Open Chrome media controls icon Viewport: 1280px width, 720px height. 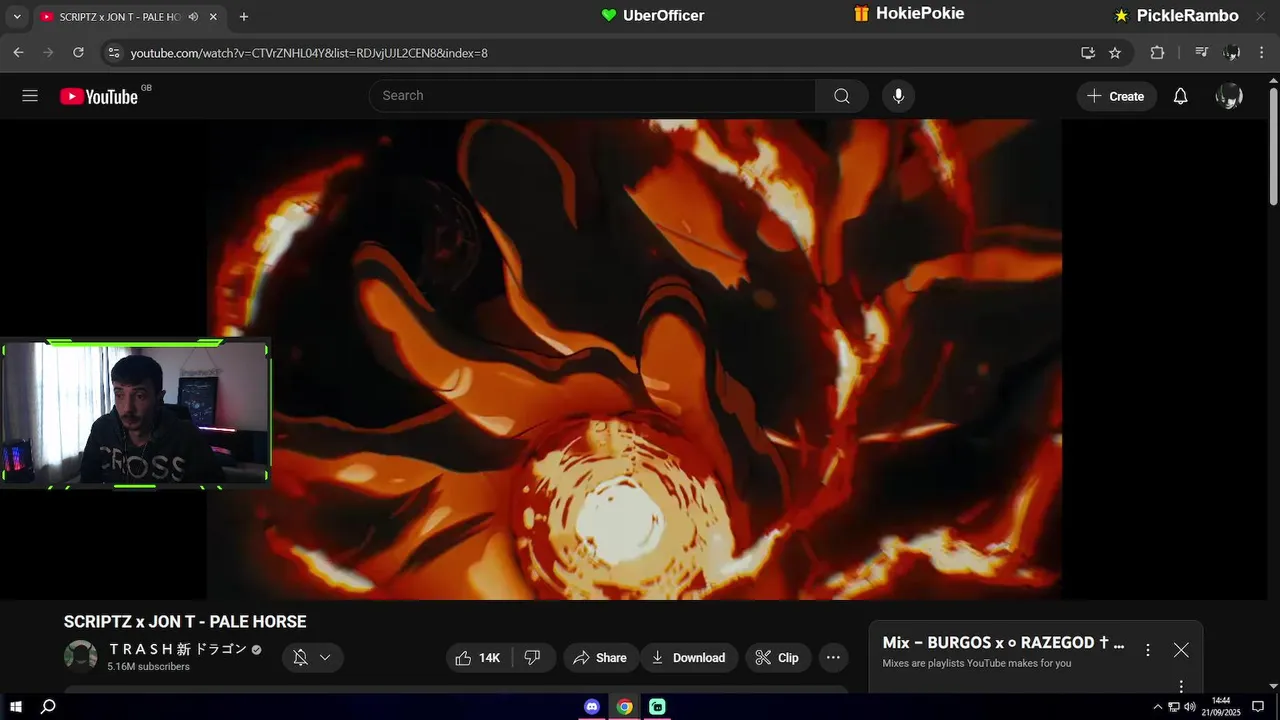coord(1202,53)
